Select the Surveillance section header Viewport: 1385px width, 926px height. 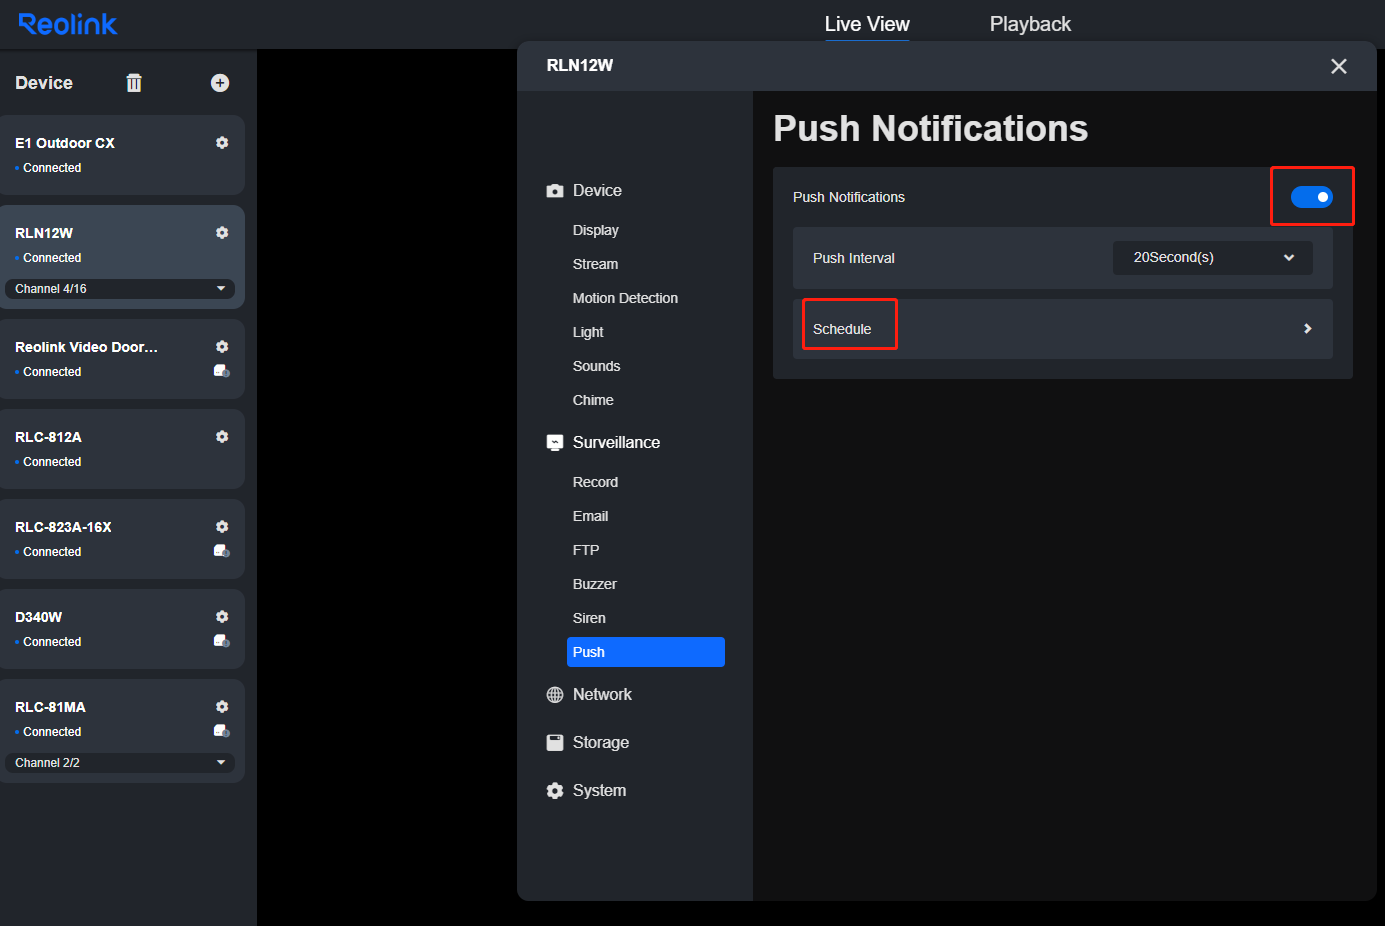tap(616, 443)
